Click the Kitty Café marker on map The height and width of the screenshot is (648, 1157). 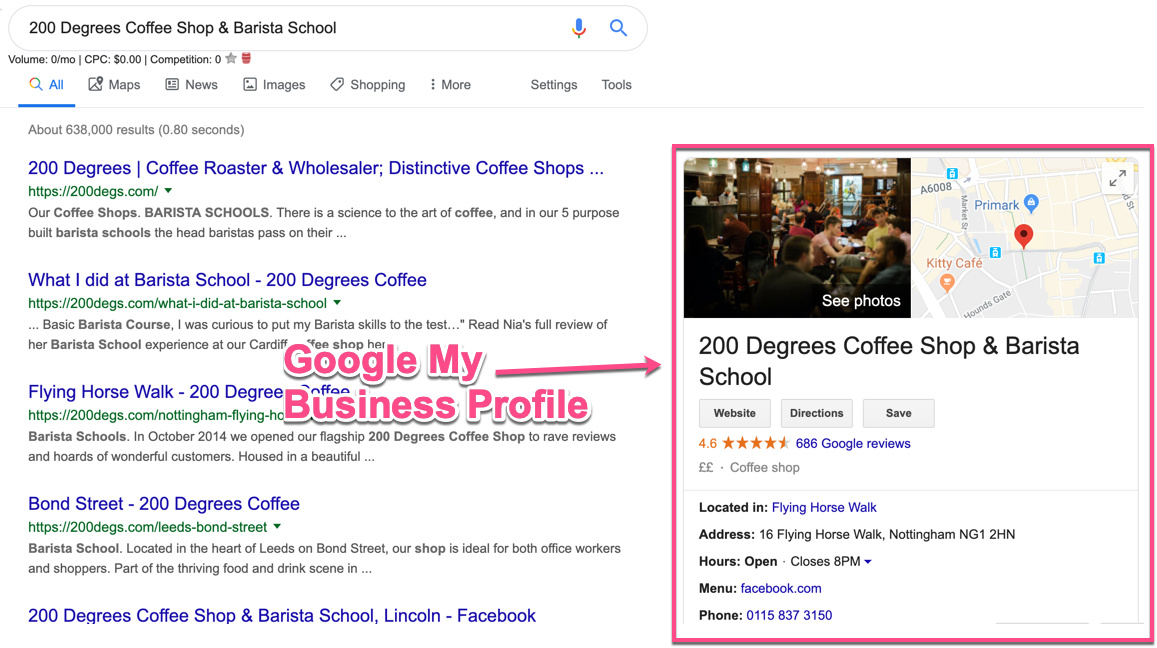point(947,282)
